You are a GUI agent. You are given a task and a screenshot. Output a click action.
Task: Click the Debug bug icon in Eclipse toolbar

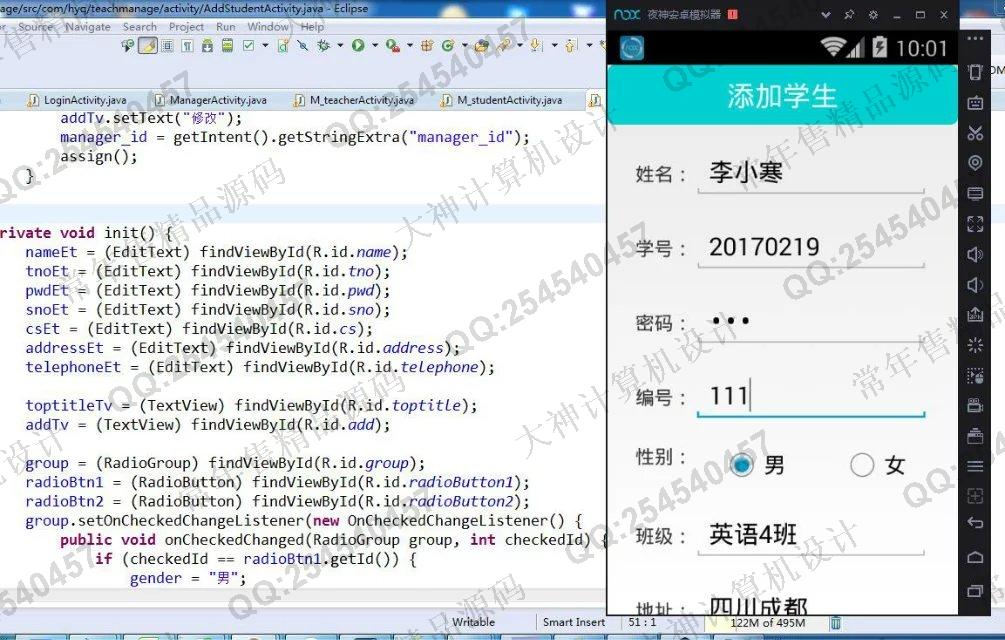324,45
